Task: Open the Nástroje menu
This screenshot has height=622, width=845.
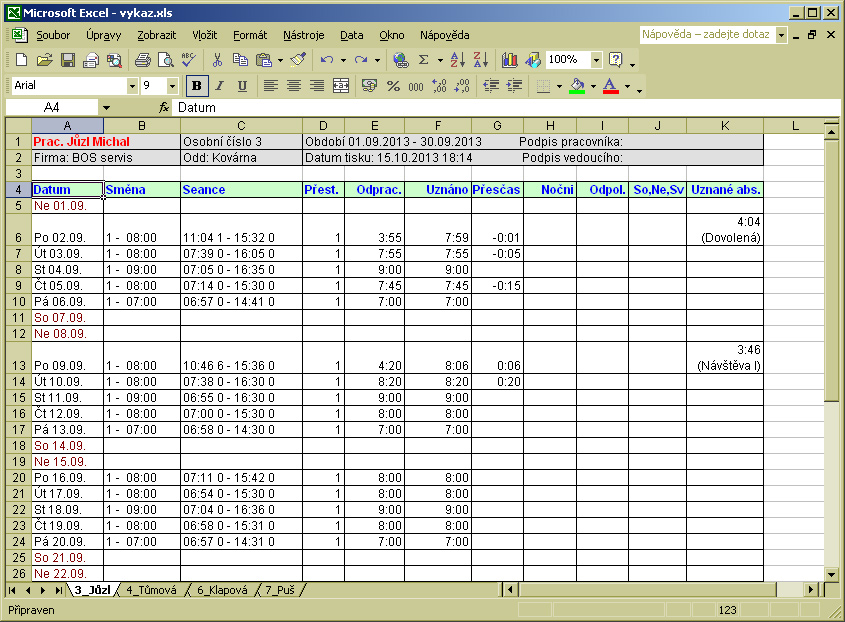Action: pyautogui.click(x=303, y=36)
